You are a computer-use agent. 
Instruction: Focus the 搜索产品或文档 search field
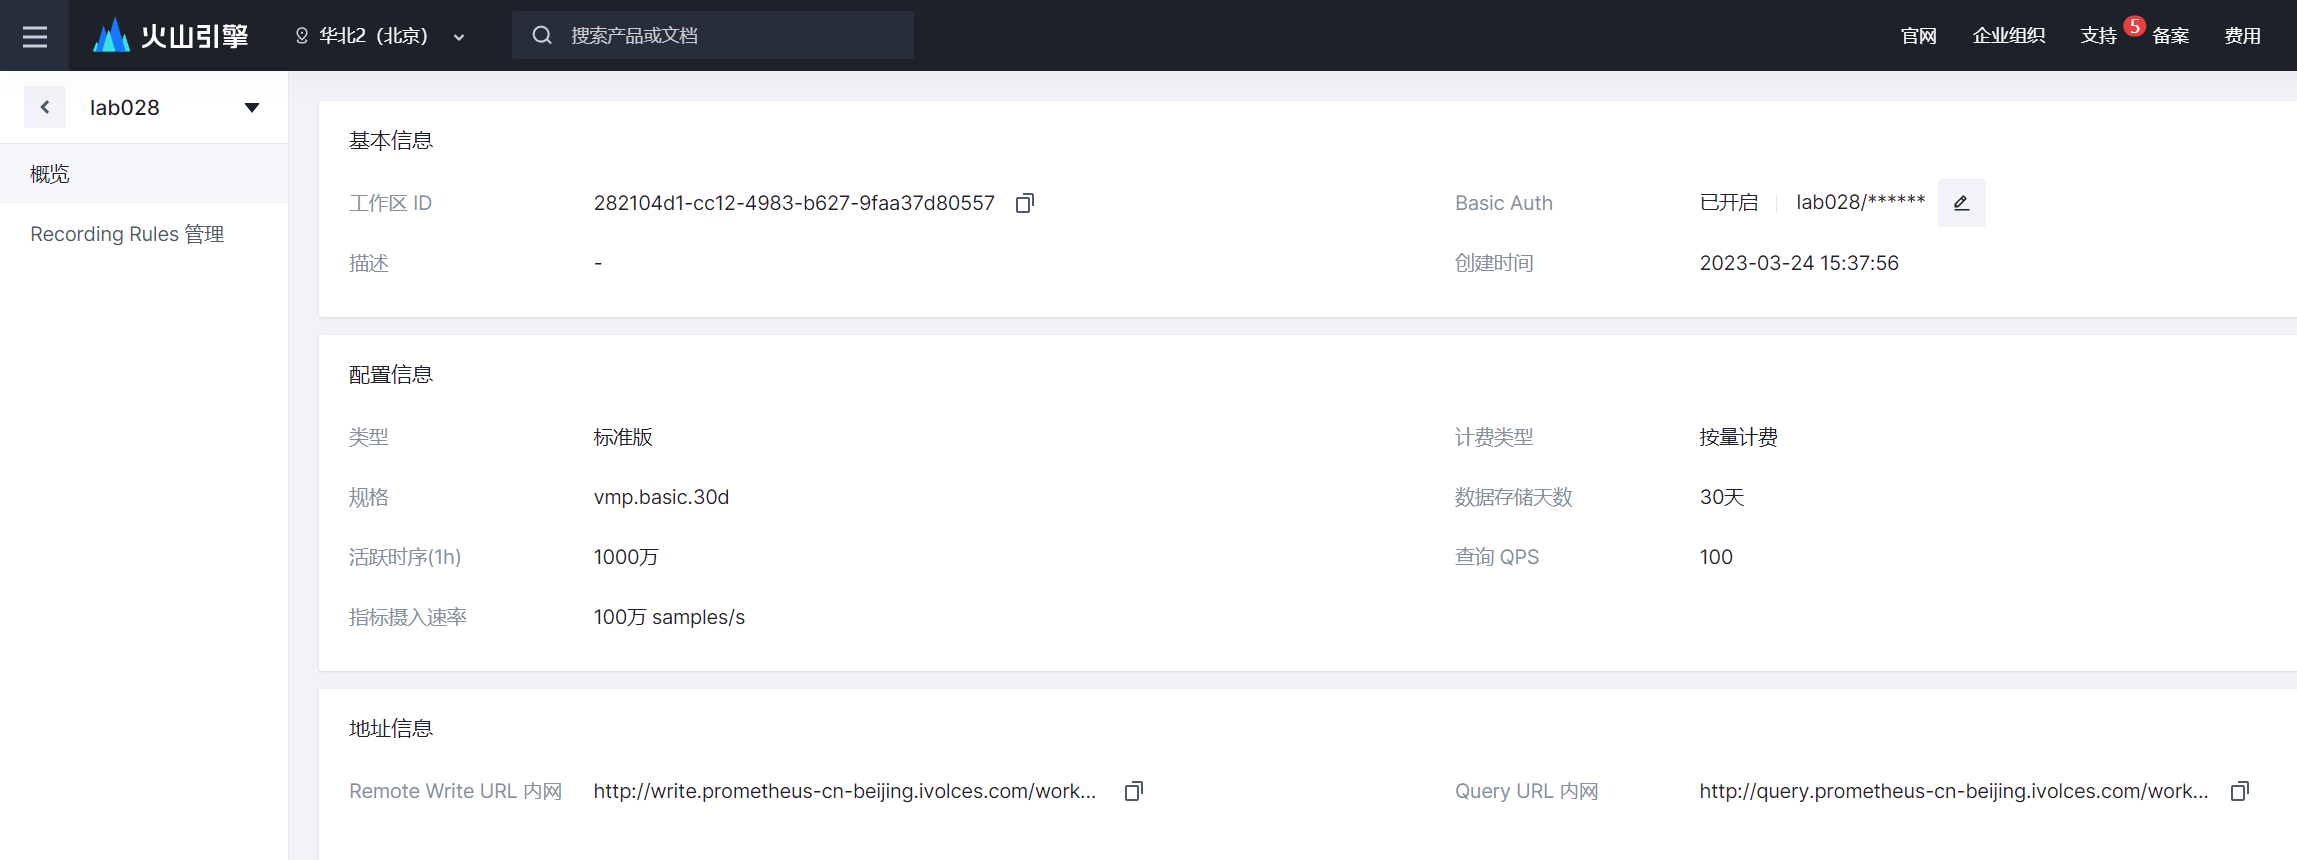pyautogui.click(x=730, y=36)
